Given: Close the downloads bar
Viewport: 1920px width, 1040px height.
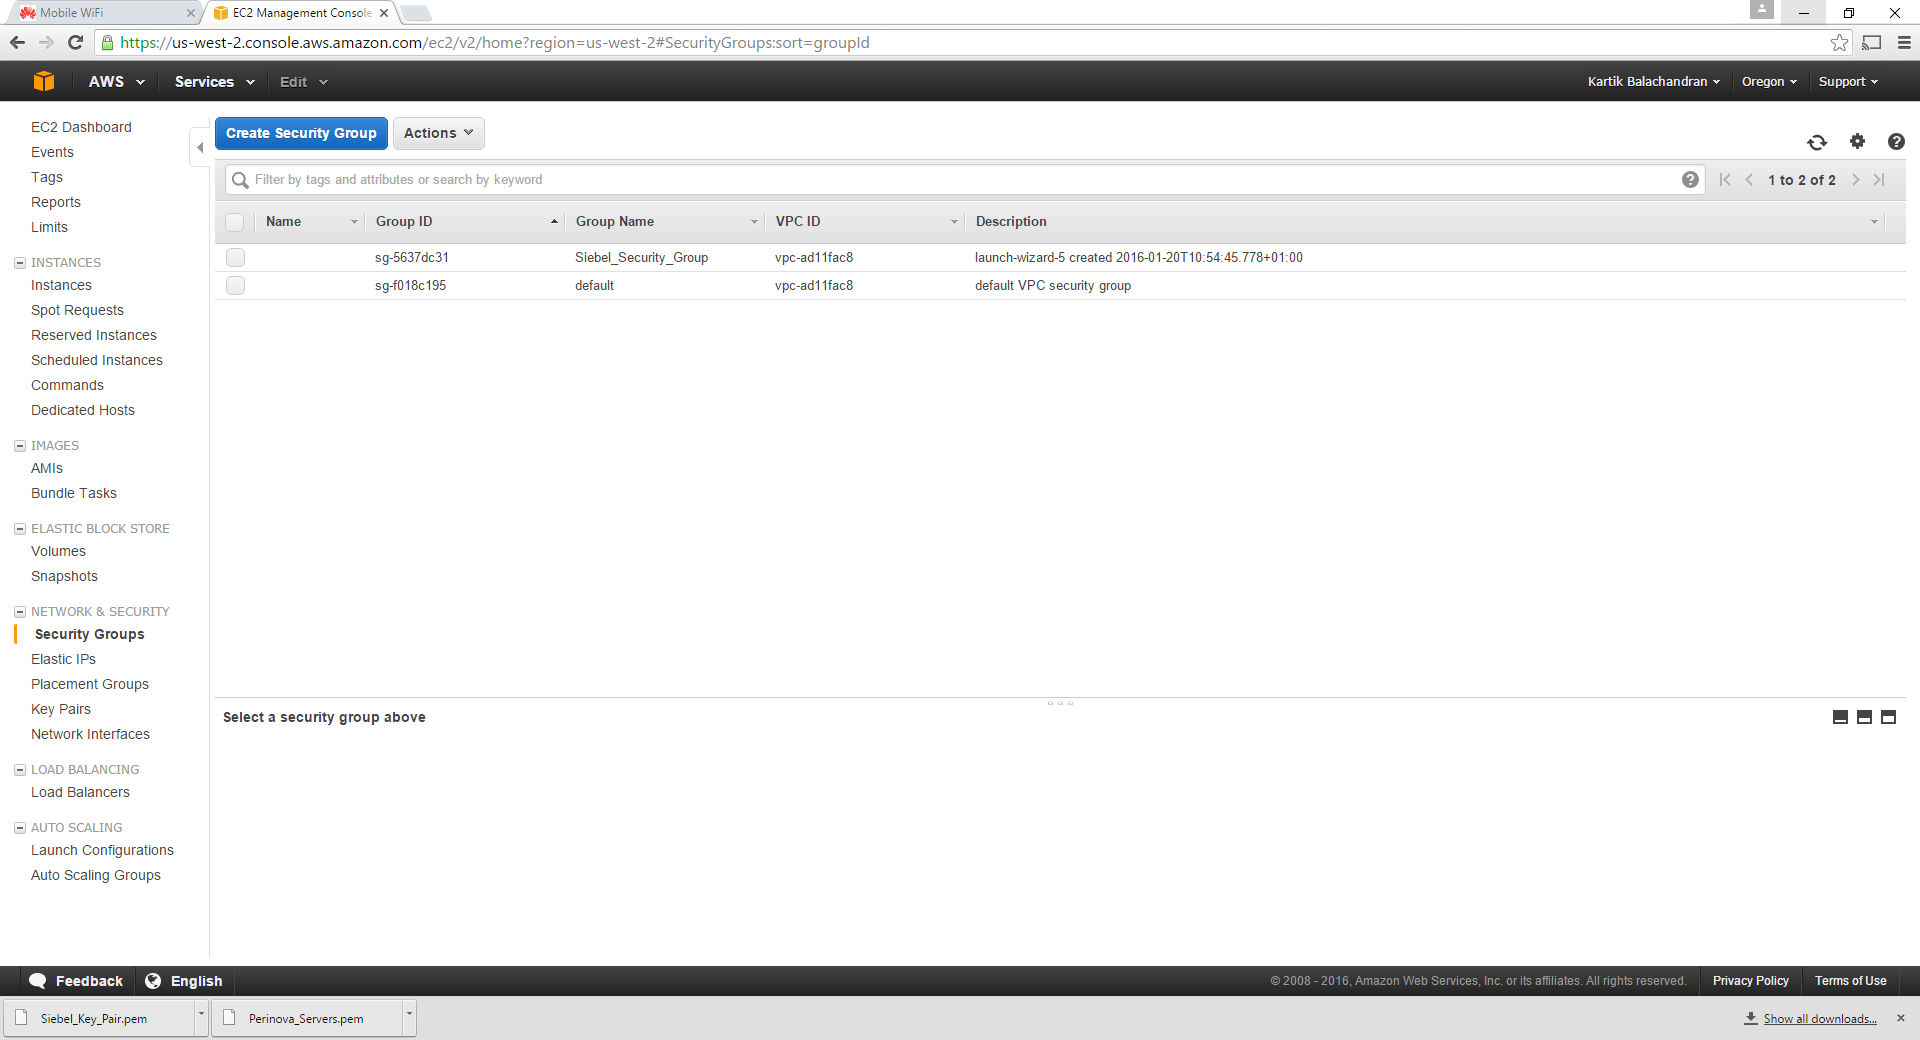Looking at the screenshot, I should 1901,1018.
